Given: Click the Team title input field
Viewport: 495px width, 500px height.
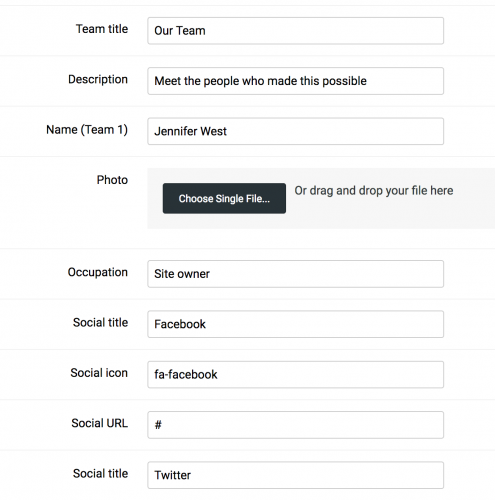Looking at the screenshot, I should click(295, 31).
